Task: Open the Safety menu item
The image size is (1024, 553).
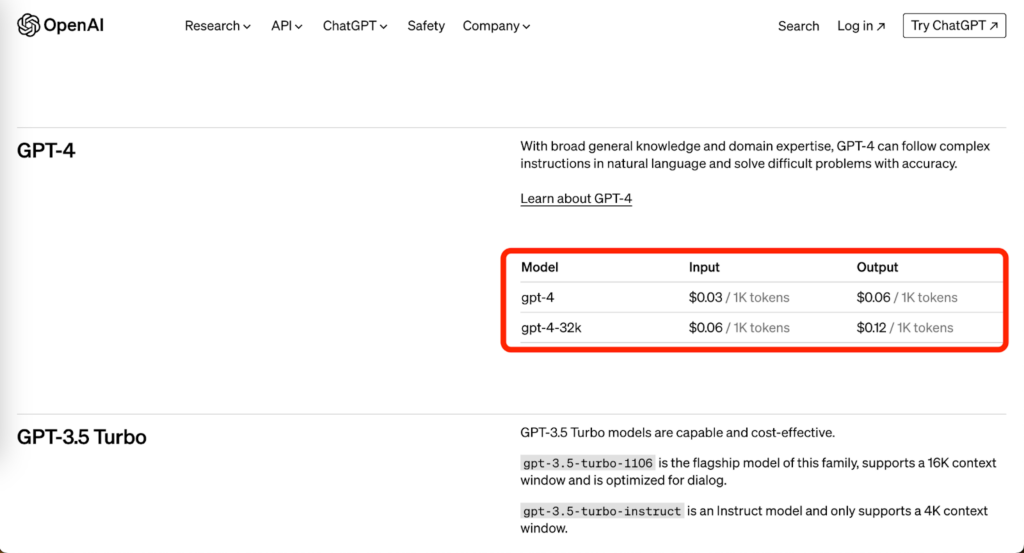Action: coord(426,26)
